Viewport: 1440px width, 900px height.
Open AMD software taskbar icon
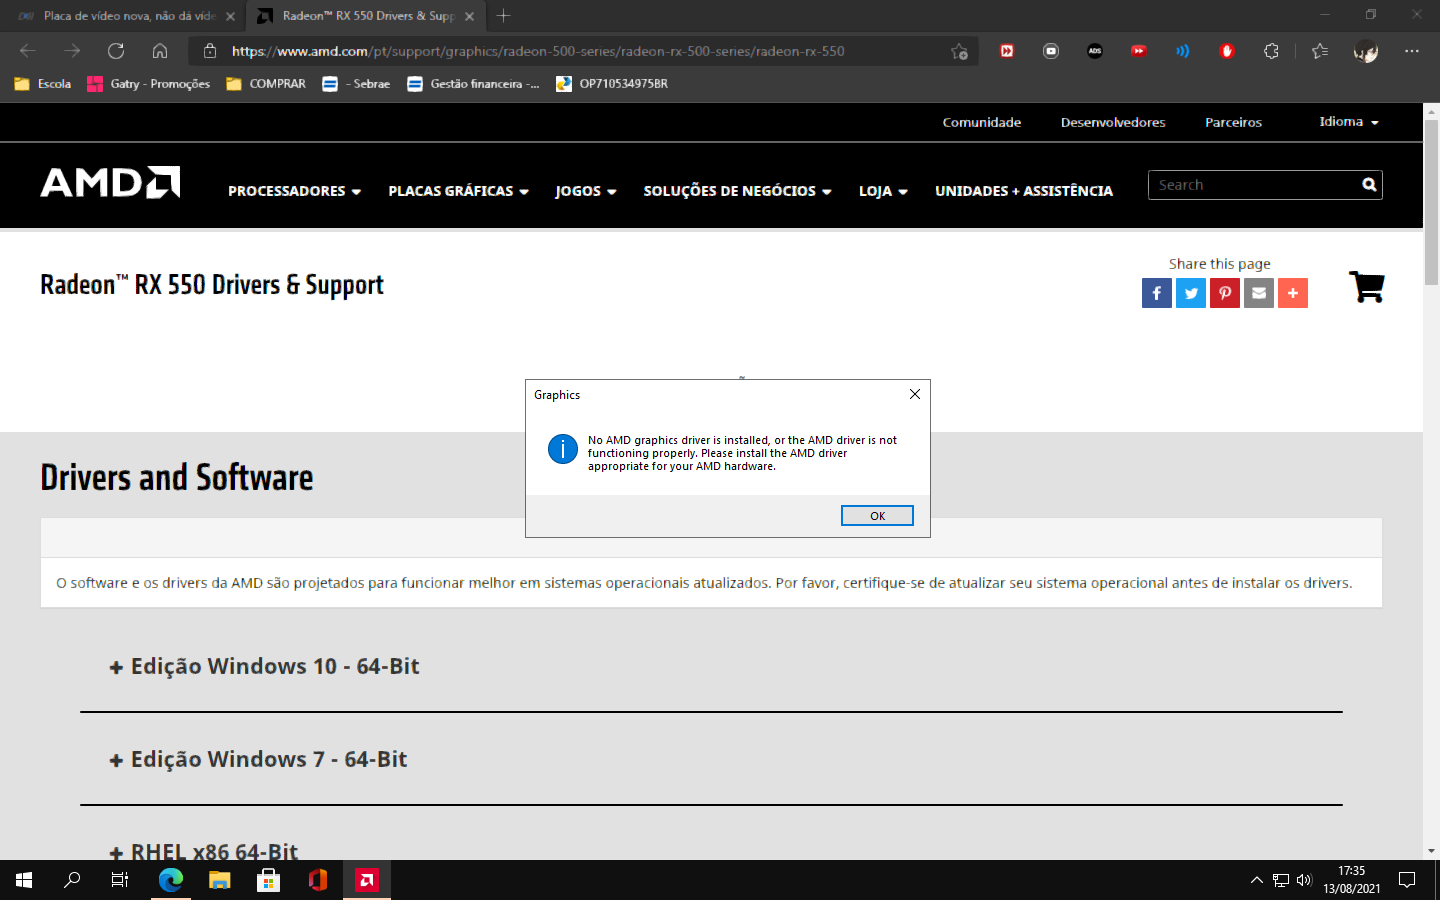367,880
